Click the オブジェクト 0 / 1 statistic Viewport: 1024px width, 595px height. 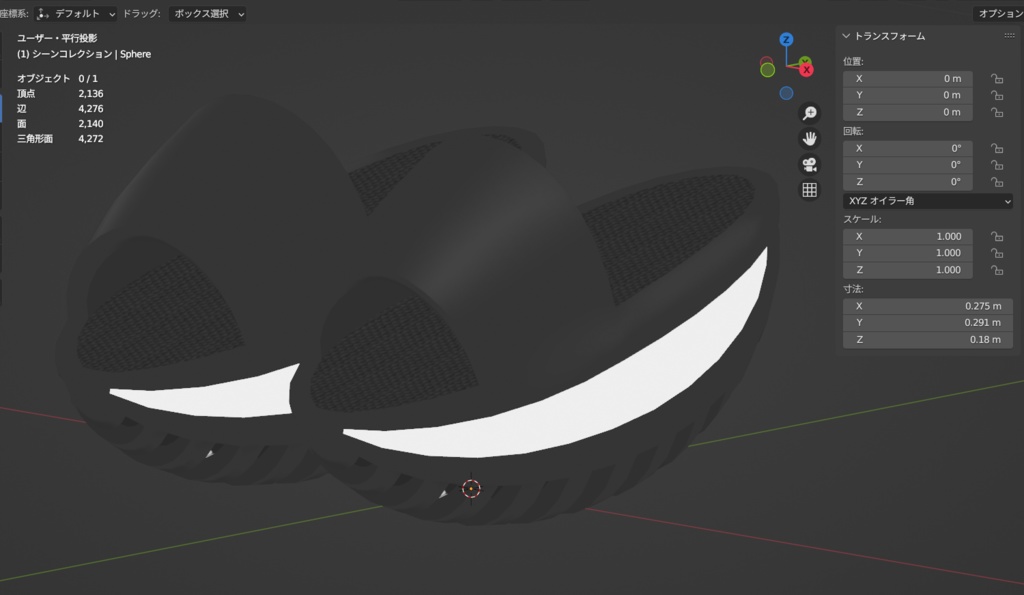(x=57, y=78)
